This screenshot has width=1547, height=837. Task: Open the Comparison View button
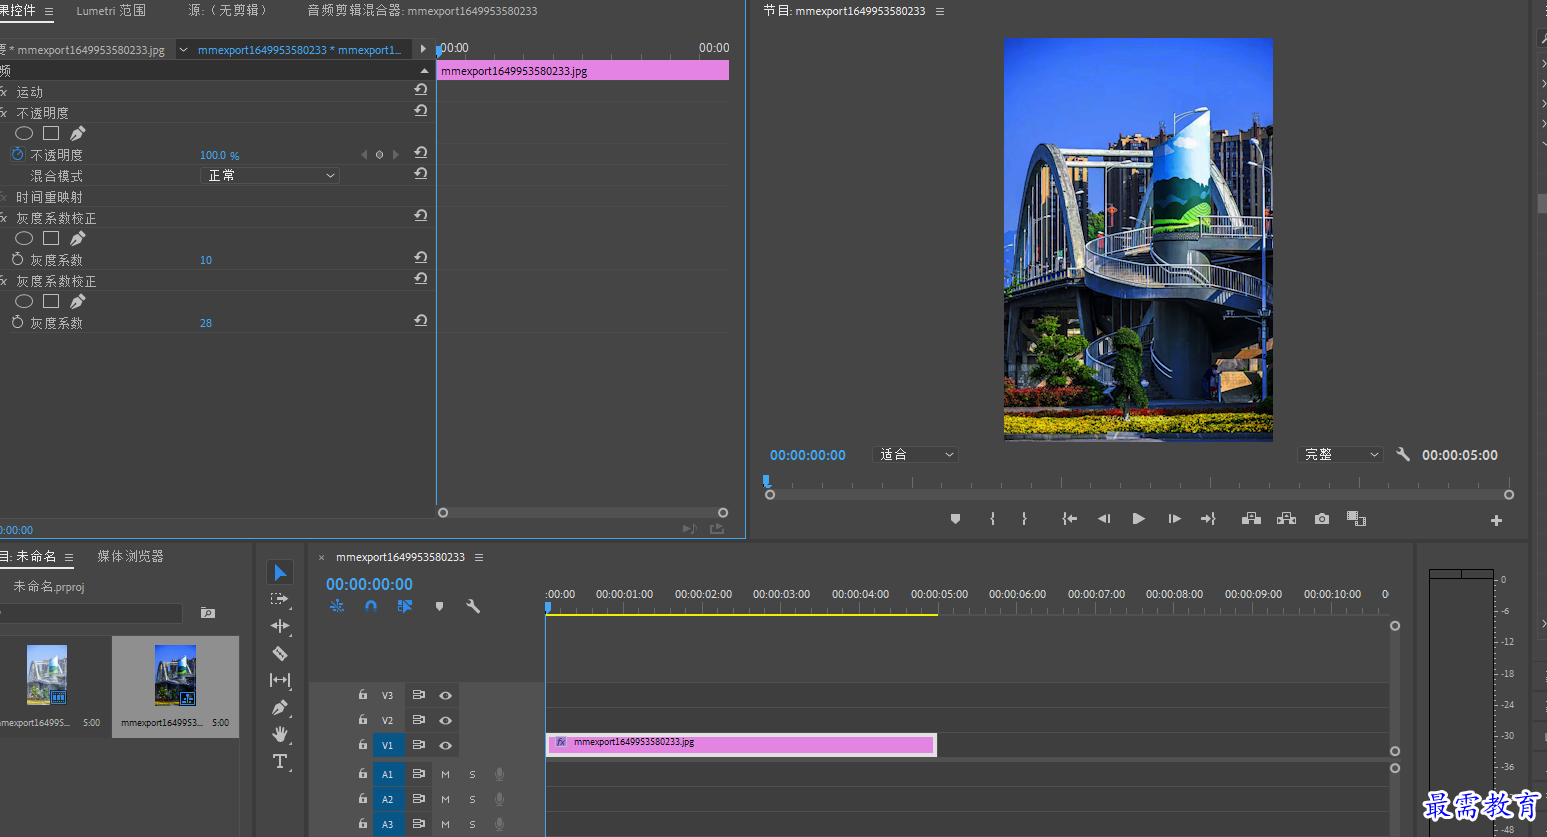[1356, 519]
